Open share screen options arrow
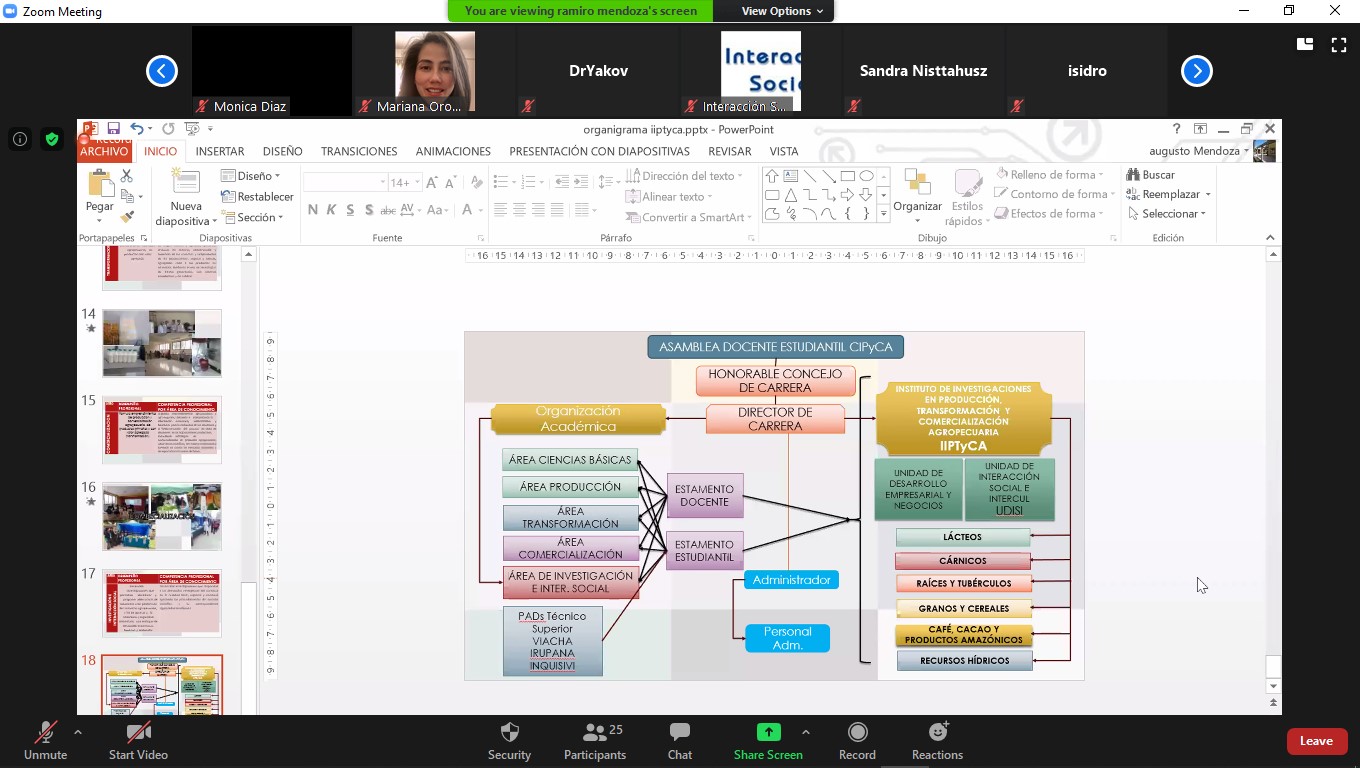Screen dimensions: 1360x768 (x=805, y=732)
